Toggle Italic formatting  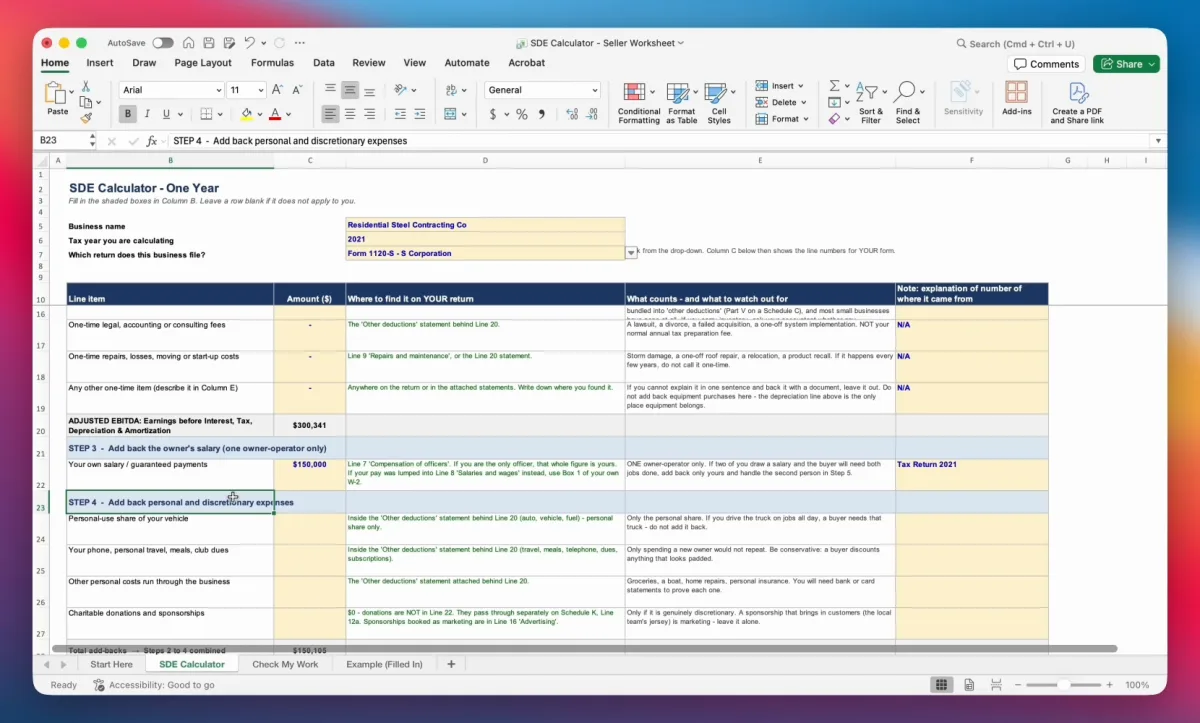tap(146, 114)
